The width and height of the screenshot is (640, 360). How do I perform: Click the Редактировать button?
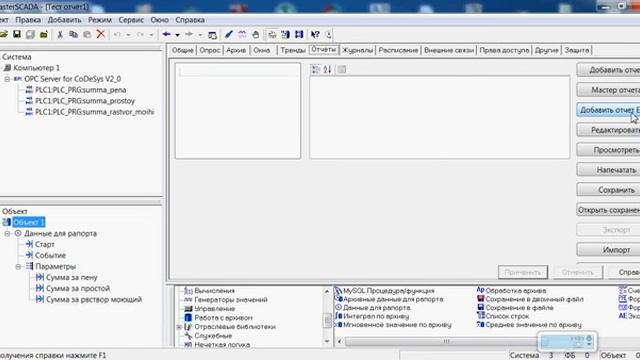608,130
